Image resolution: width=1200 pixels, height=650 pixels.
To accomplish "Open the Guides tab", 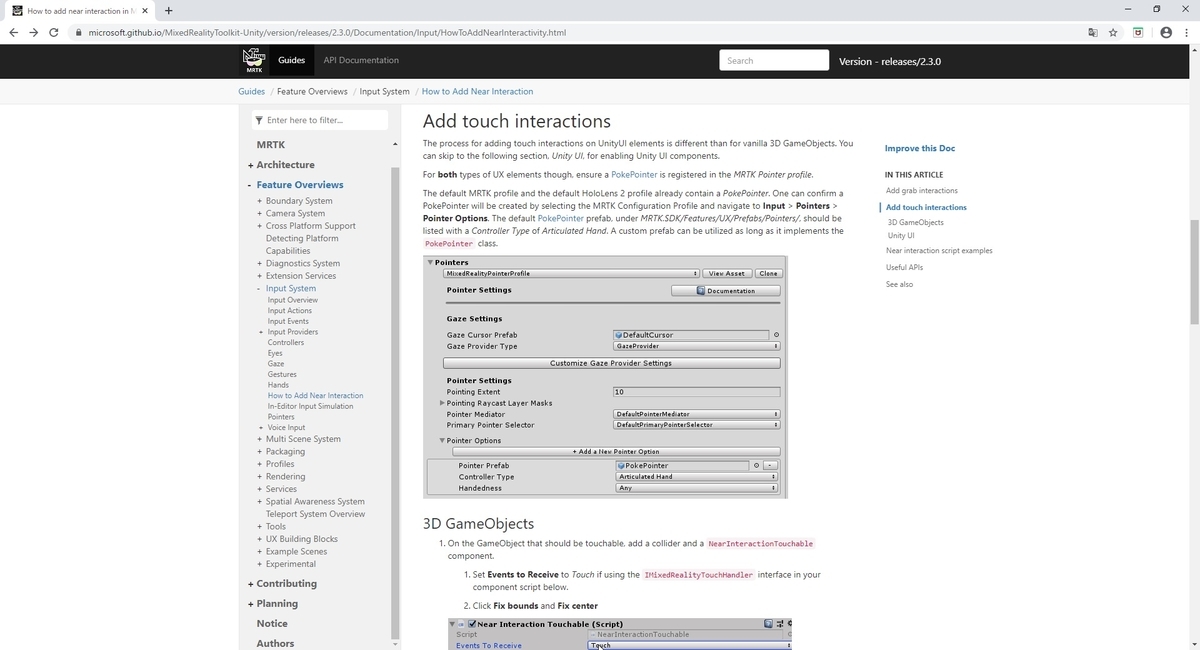I will 292,61.
